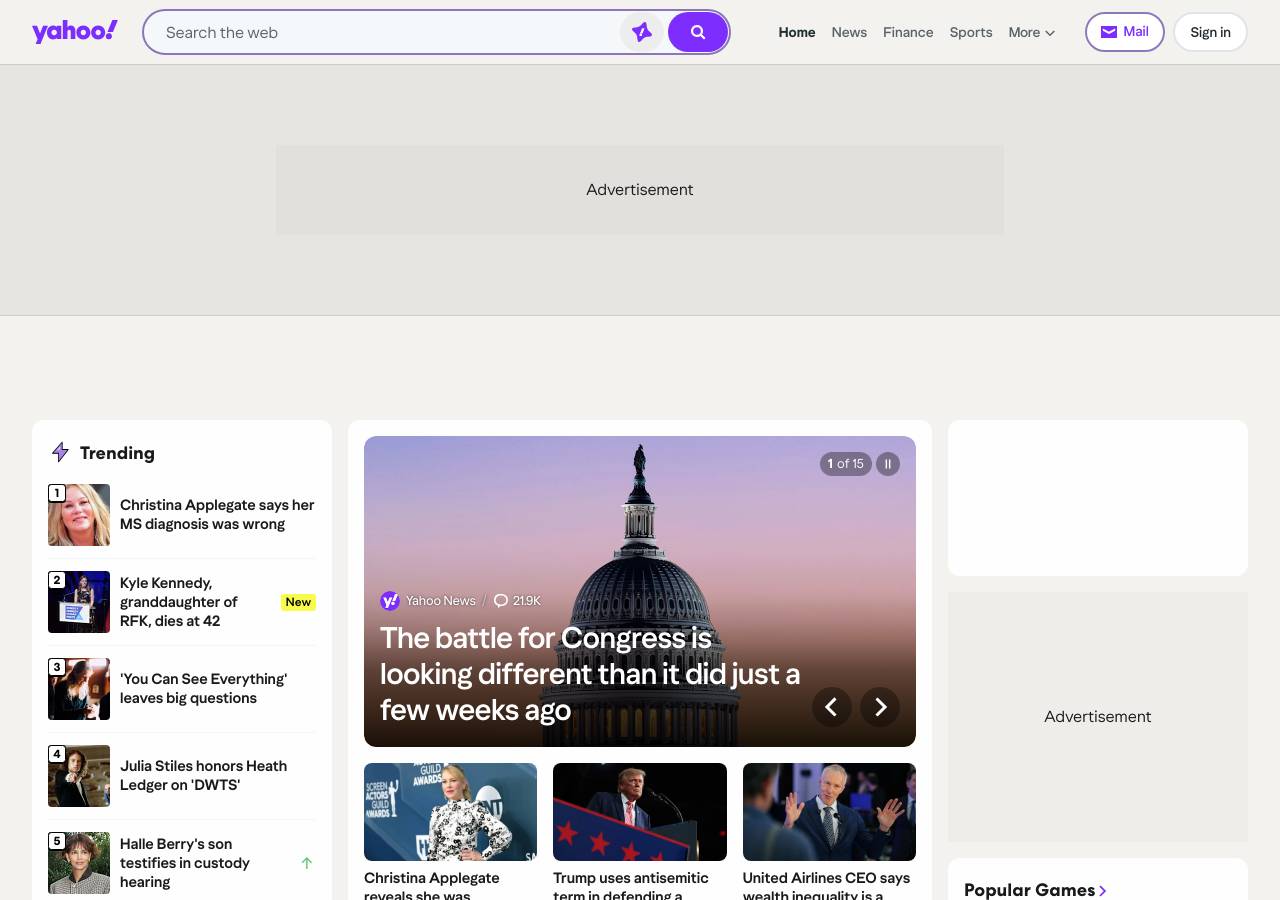The height and width of the screenshot is (900, 1280).
Task: Expand the More navigation dropdown
Action: (1032, 32)
